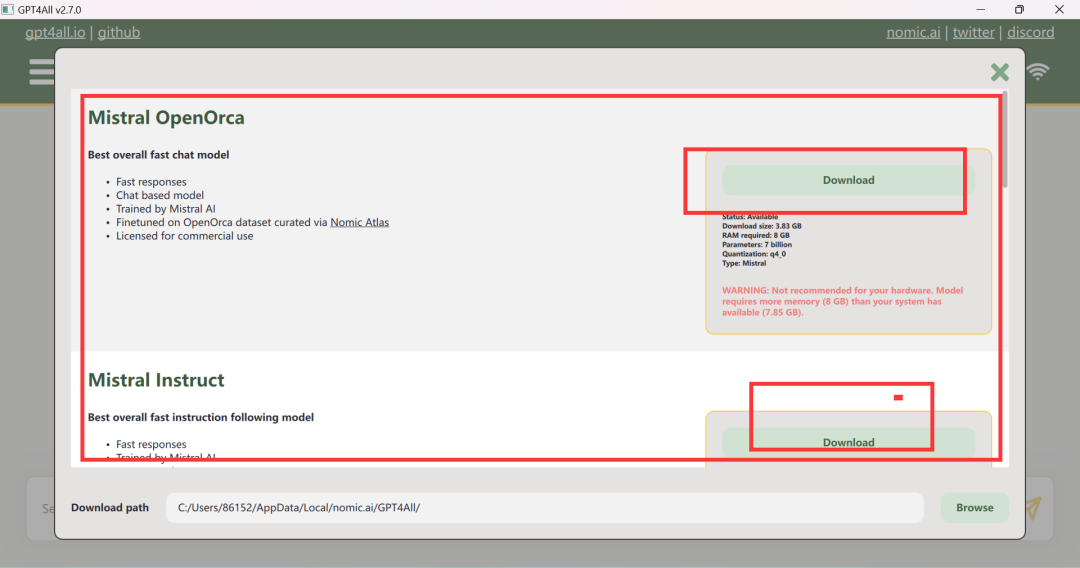
Task: Click the network status wifi icon
Action: [1038, 72]
